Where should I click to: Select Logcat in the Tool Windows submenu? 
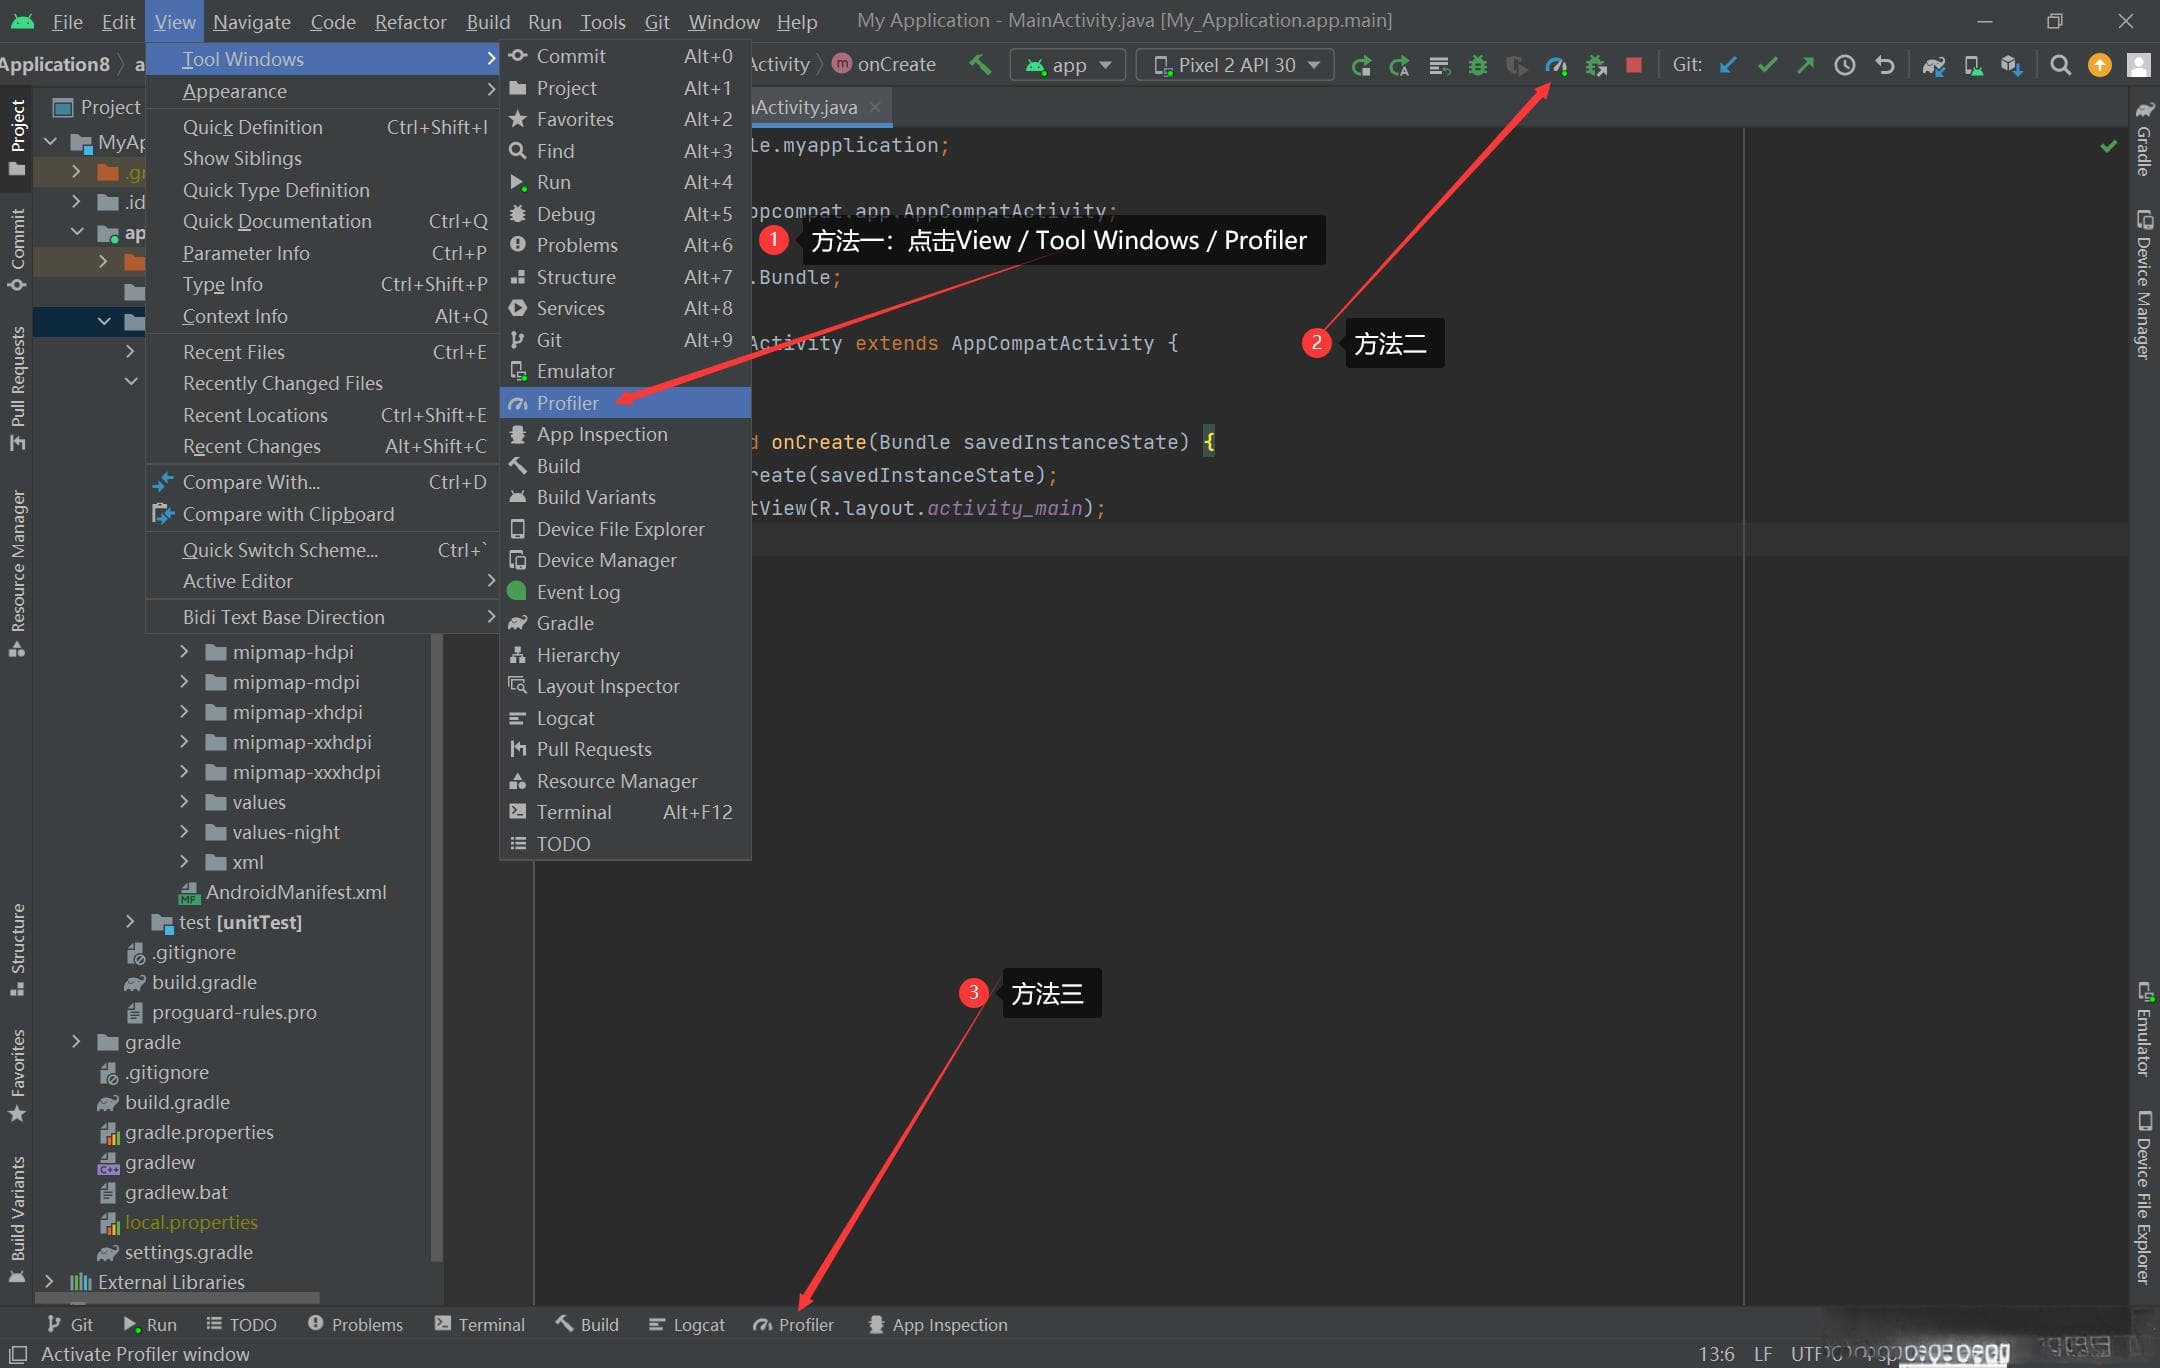(625, 718)
